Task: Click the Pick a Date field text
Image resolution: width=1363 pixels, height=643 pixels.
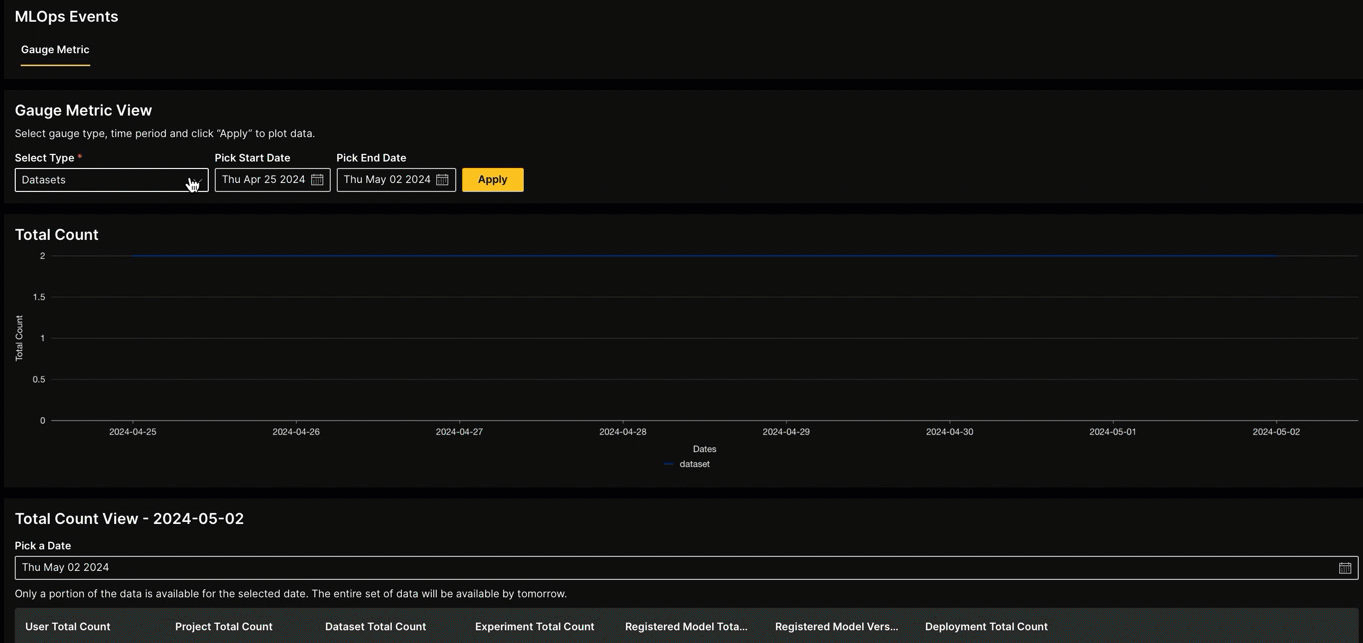Action: pyautogui.click(x=66, y=568)
